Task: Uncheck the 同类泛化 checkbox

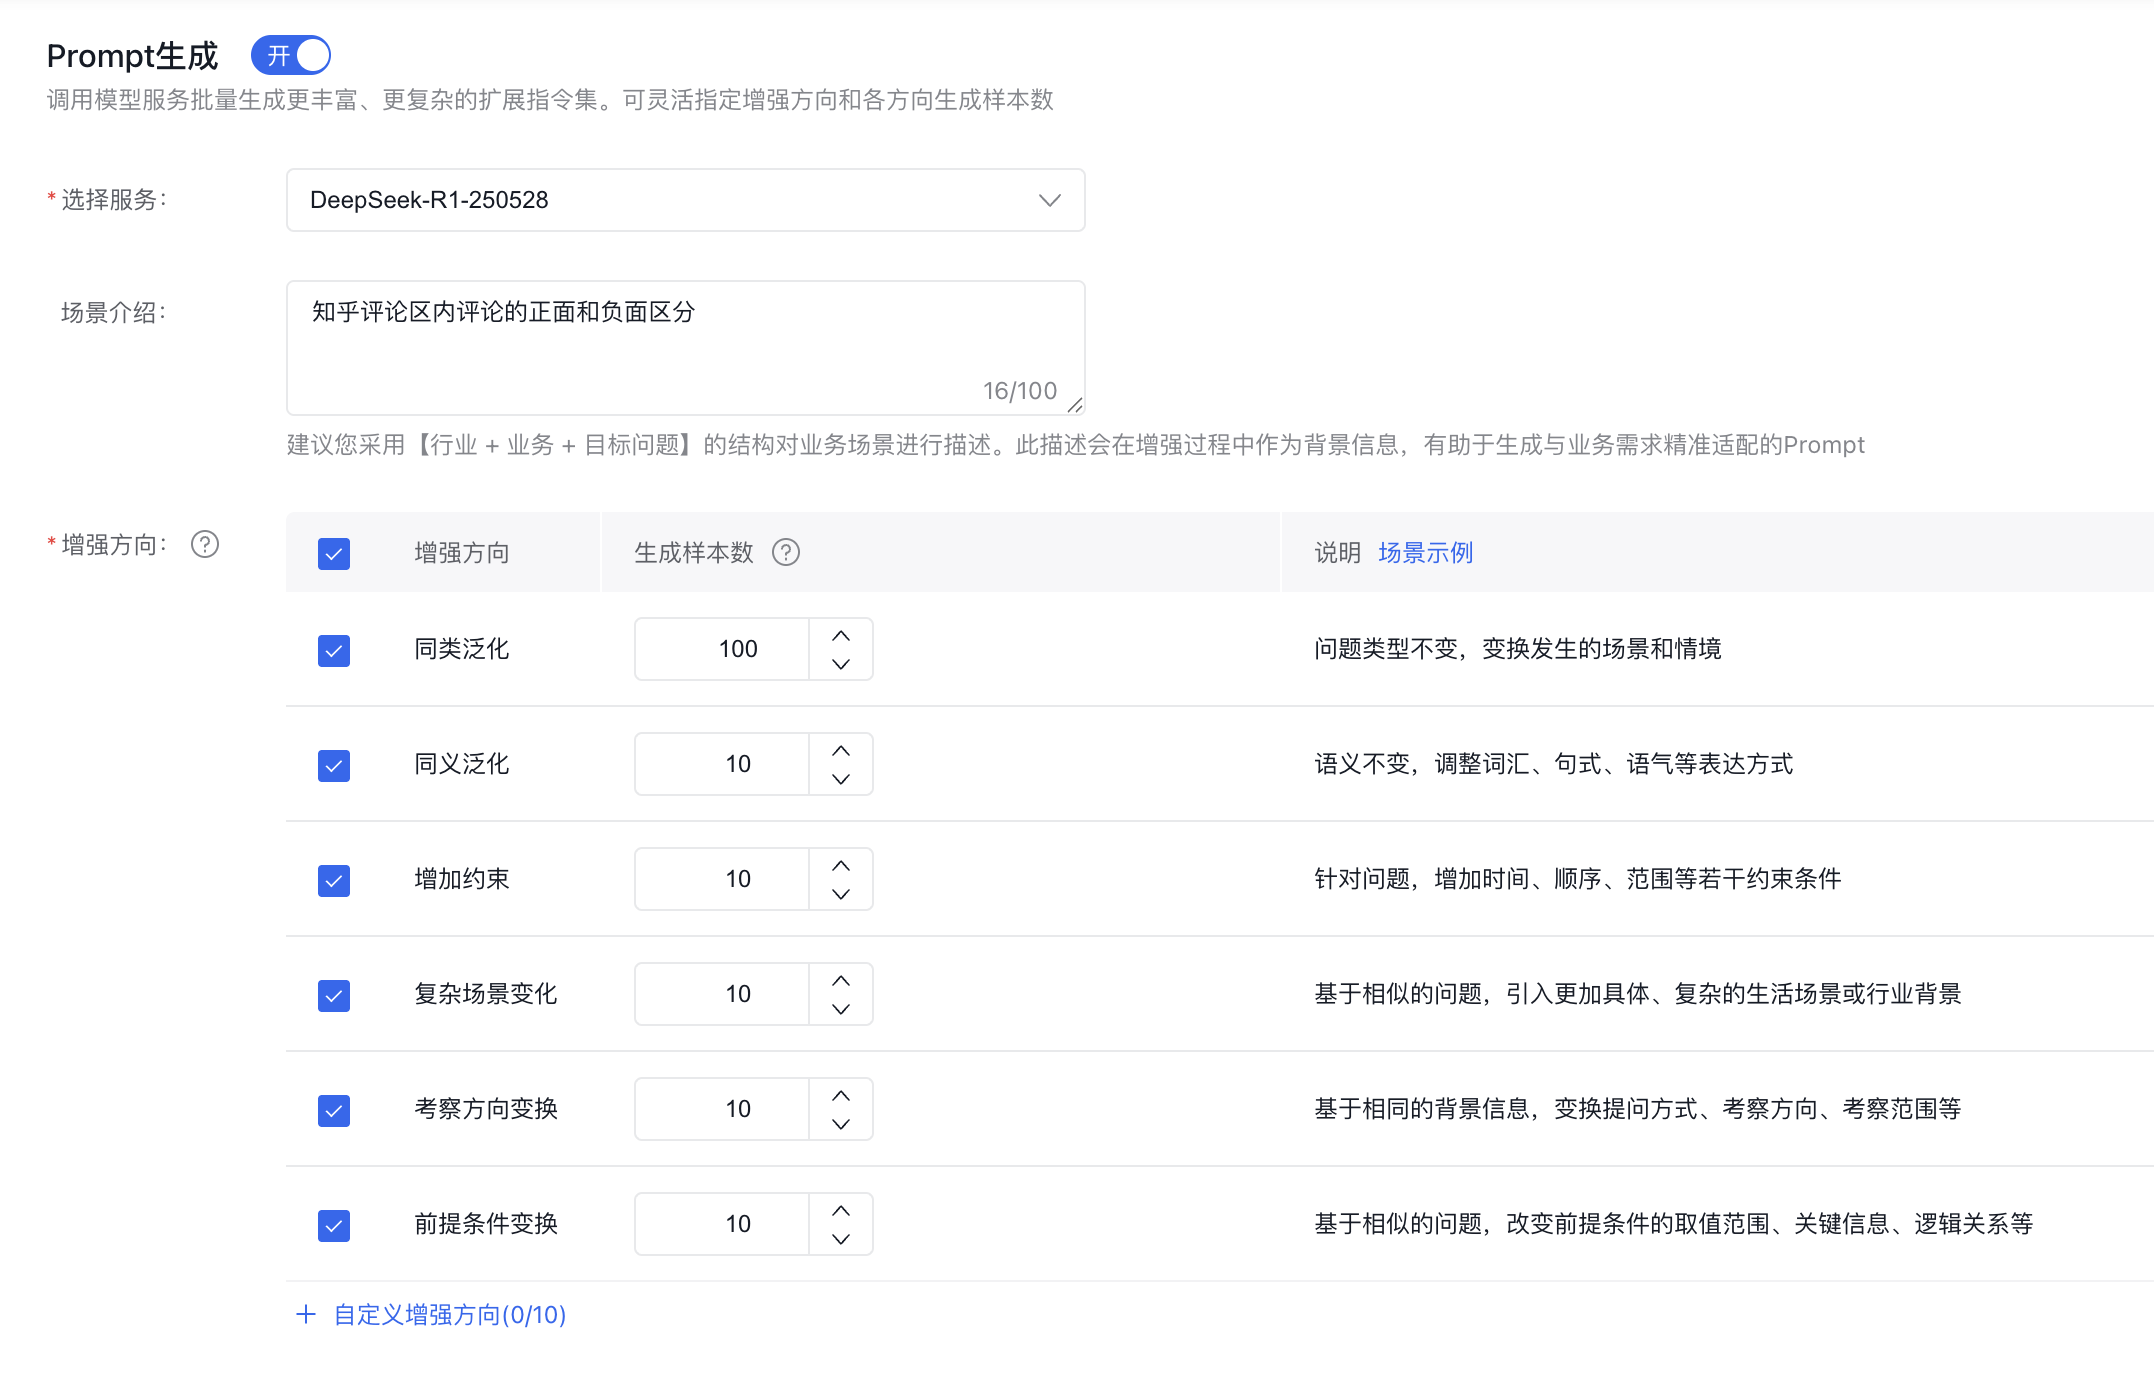Action: coord(334,650)
